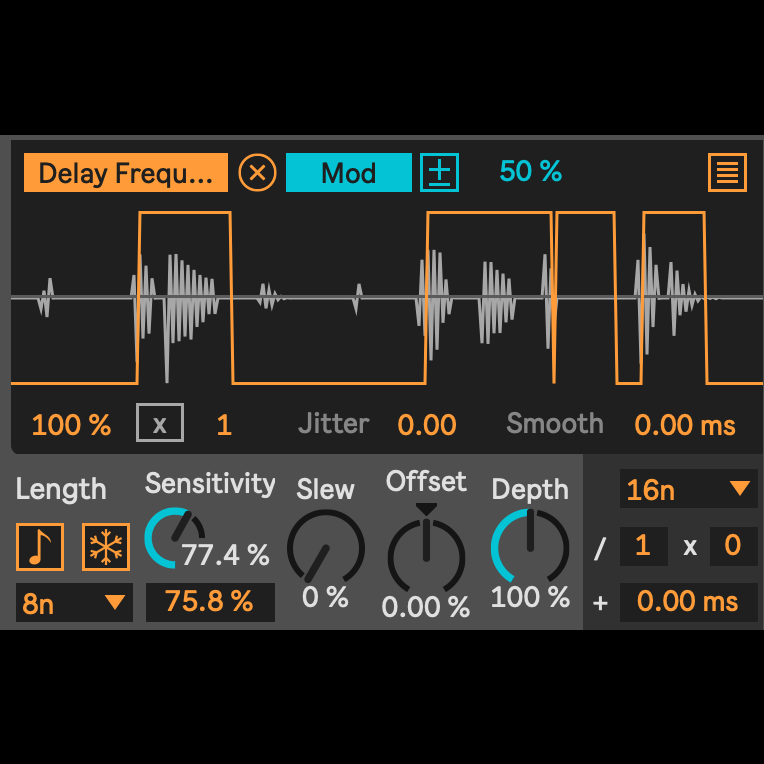Click the Slew knob
This screenshot has width=764, height=764.
(325, 548)
